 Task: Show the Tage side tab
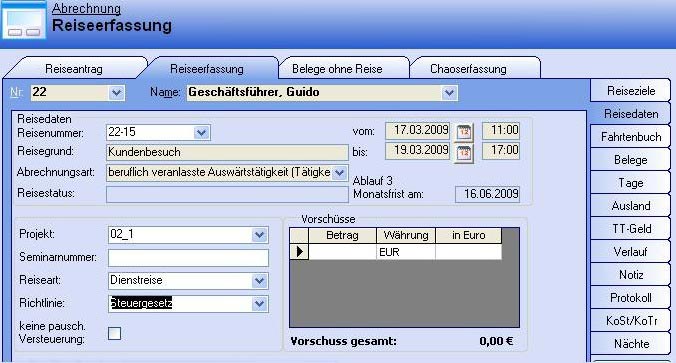(631, 183)
